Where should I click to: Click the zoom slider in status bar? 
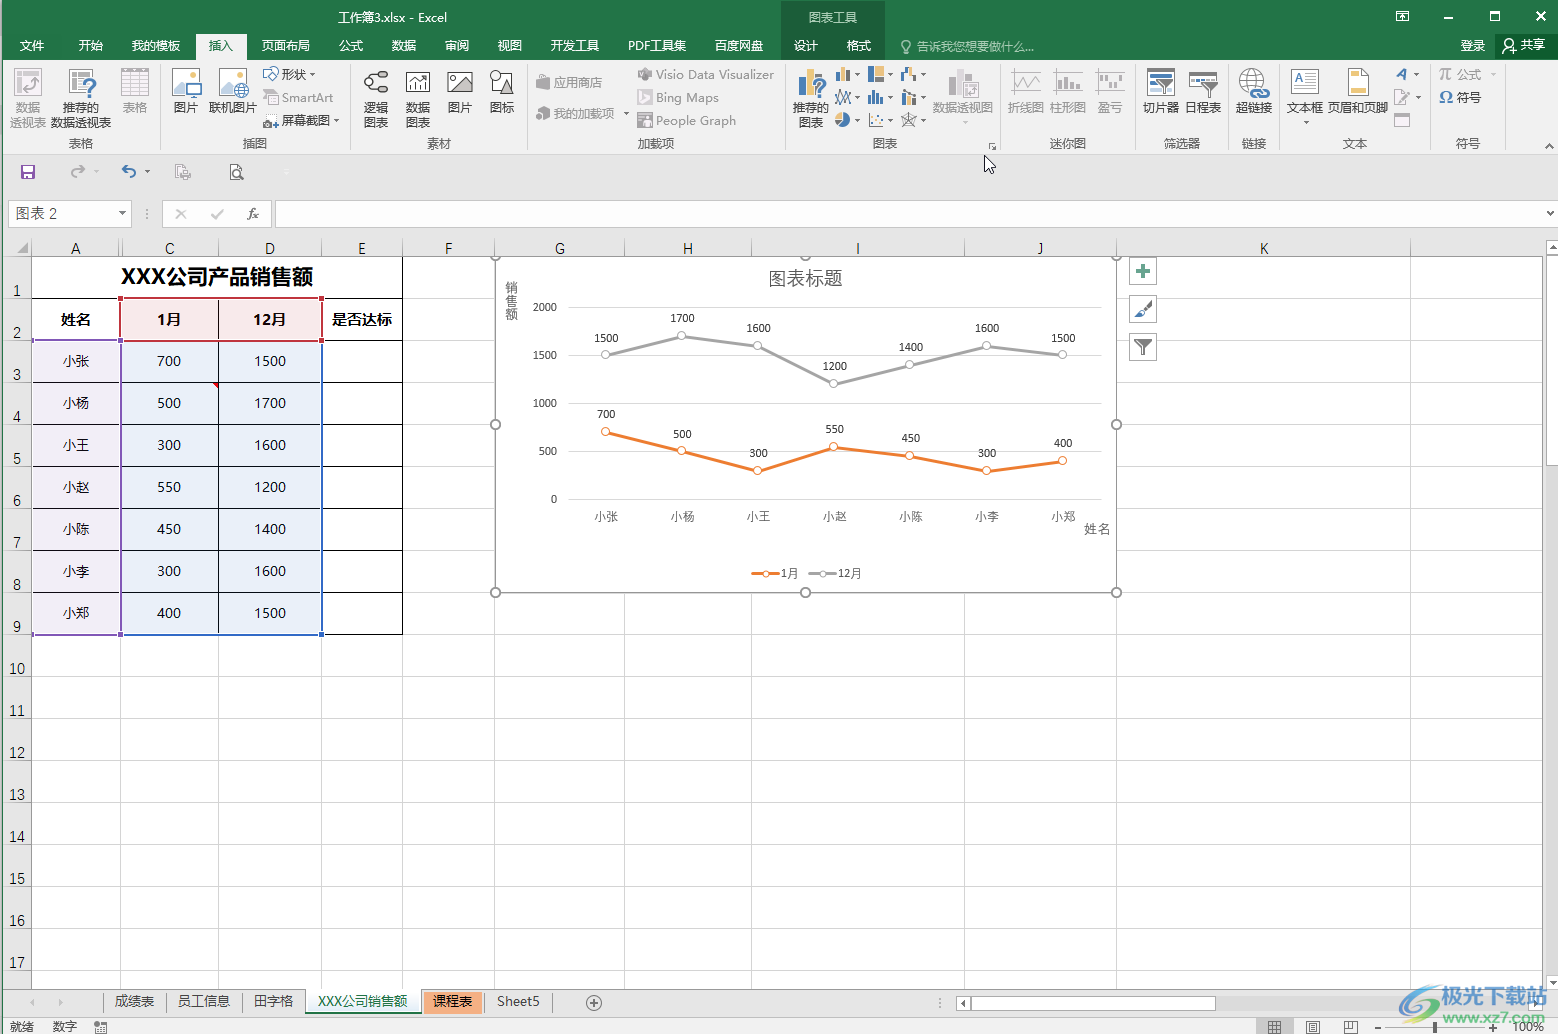1435,1027
